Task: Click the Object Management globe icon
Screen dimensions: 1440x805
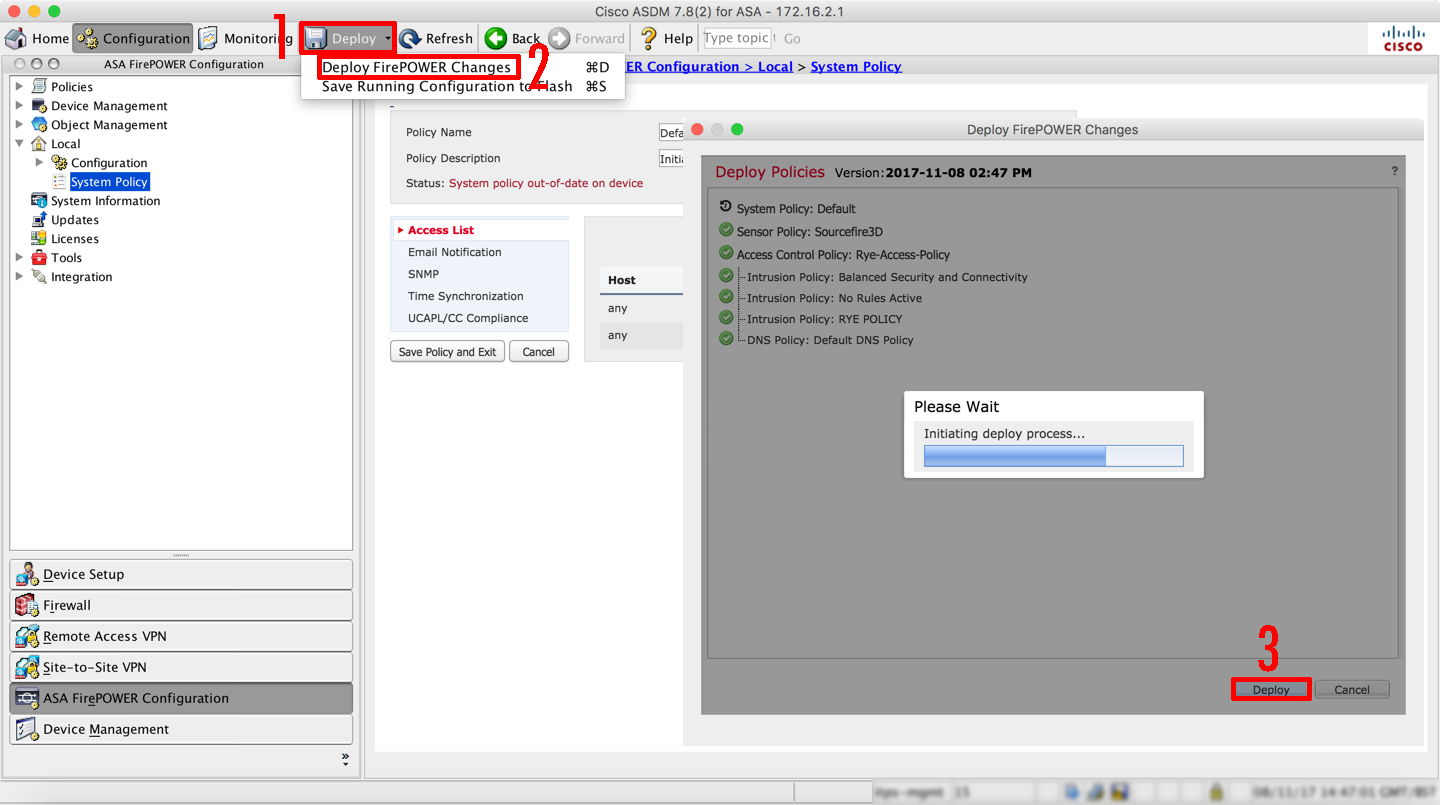Action: (x=39, y=125)
